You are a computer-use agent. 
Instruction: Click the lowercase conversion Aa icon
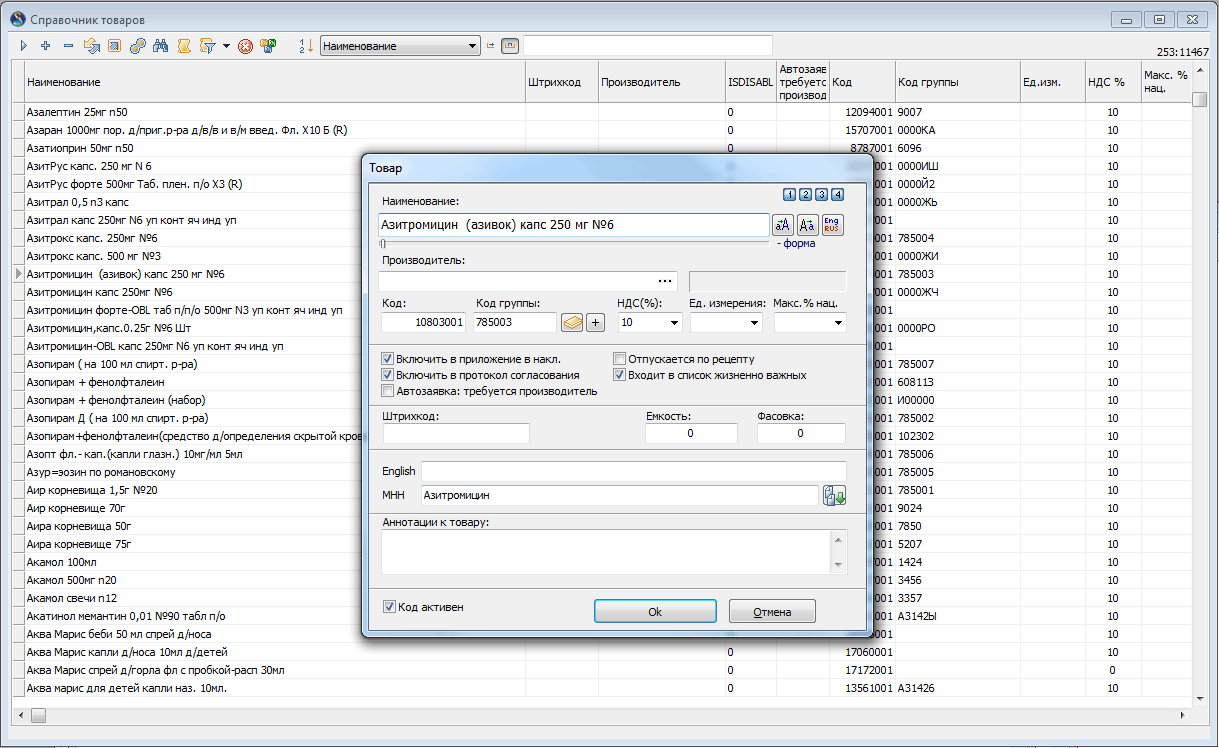pos(808,224)
